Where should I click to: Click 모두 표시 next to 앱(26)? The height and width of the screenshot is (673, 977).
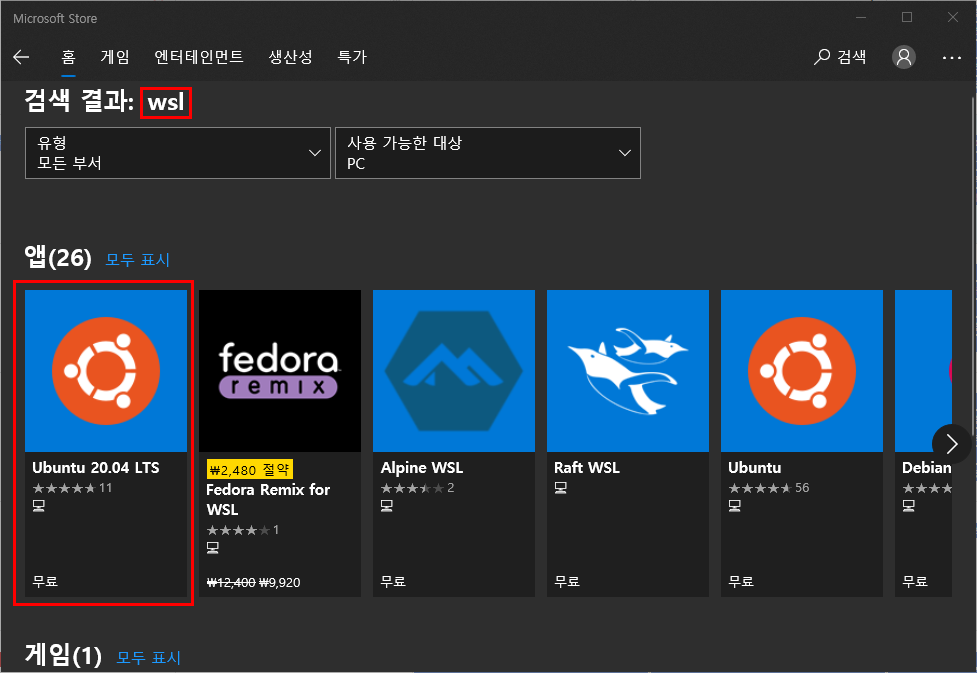pyautogui.click(x=138, y=259)
